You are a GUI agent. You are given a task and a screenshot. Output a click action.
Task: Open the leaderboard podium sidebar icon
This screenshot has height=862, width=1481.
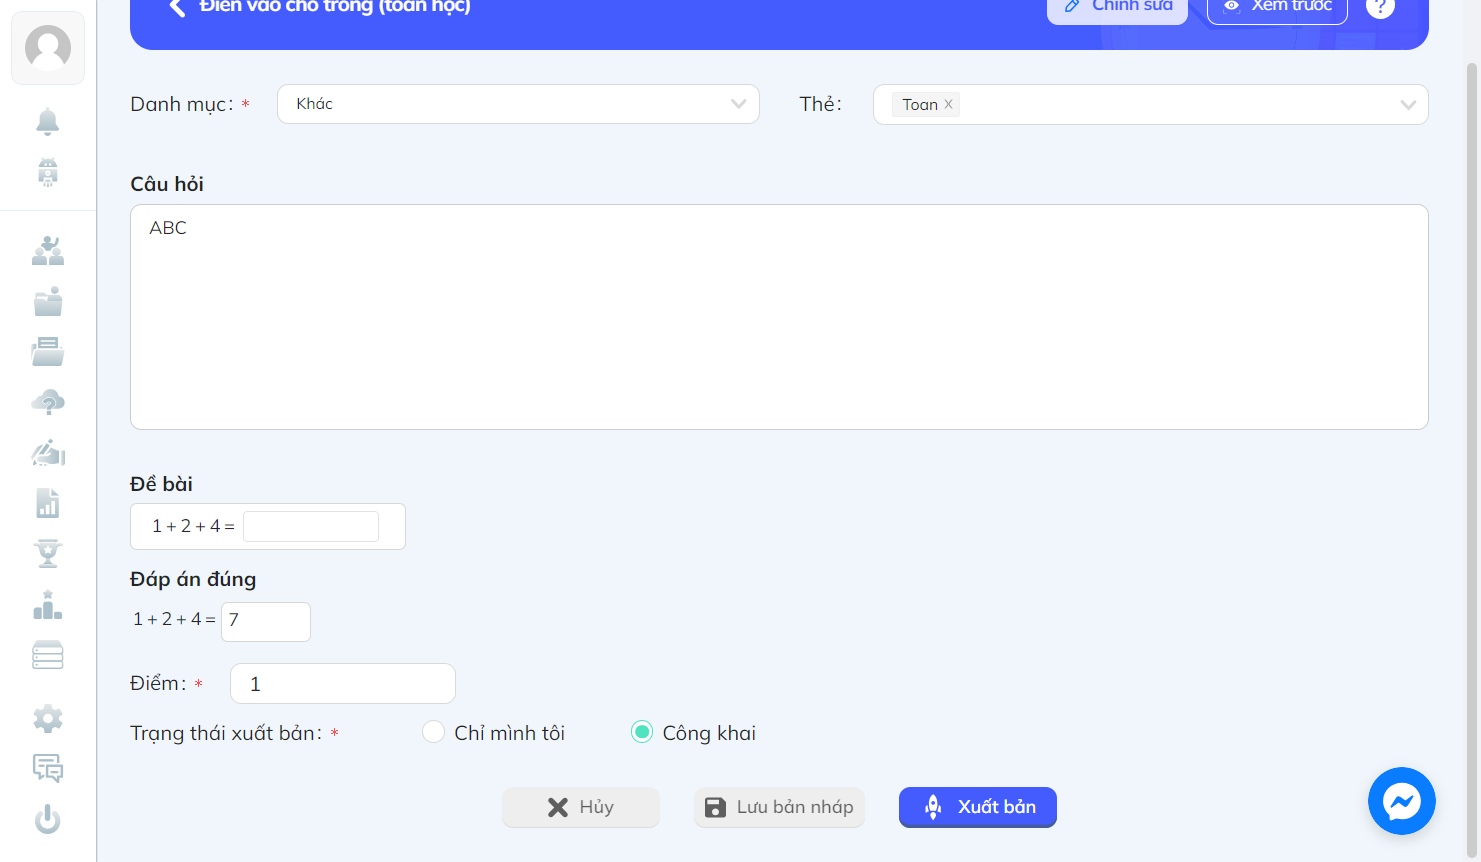[48, 605]
